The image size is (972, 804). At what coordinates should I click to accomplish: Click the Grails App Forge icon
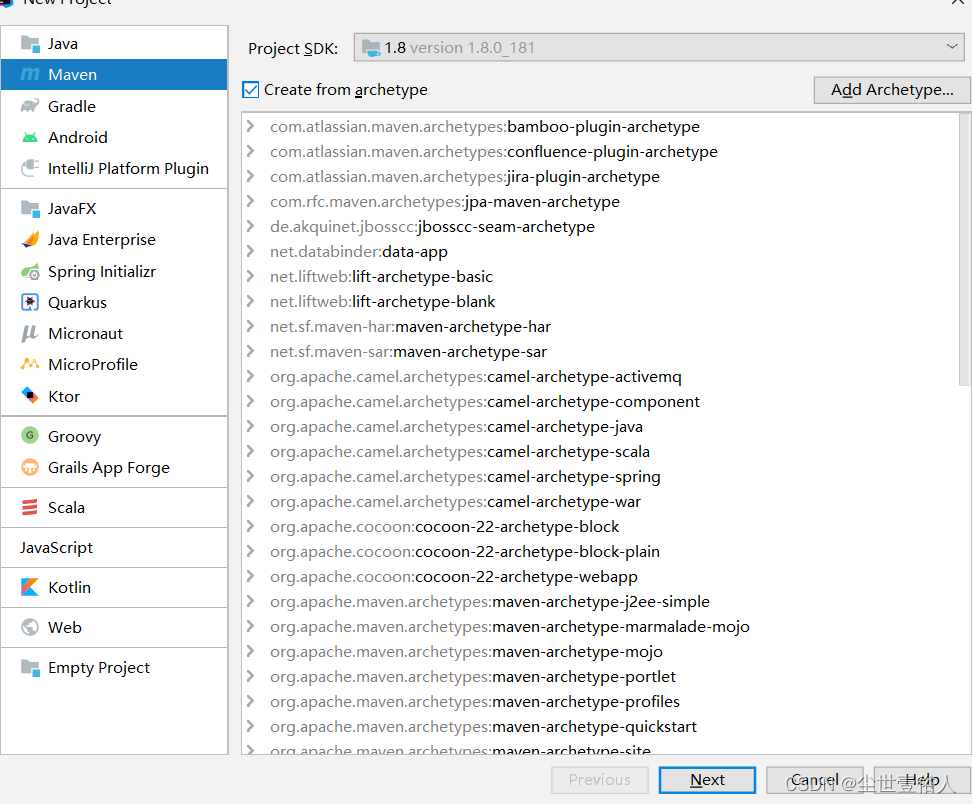pyautogui.click(x=30, y=467)
